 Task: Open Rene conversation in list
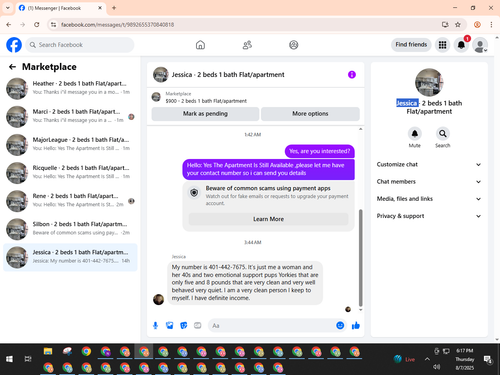click(70, 201)
